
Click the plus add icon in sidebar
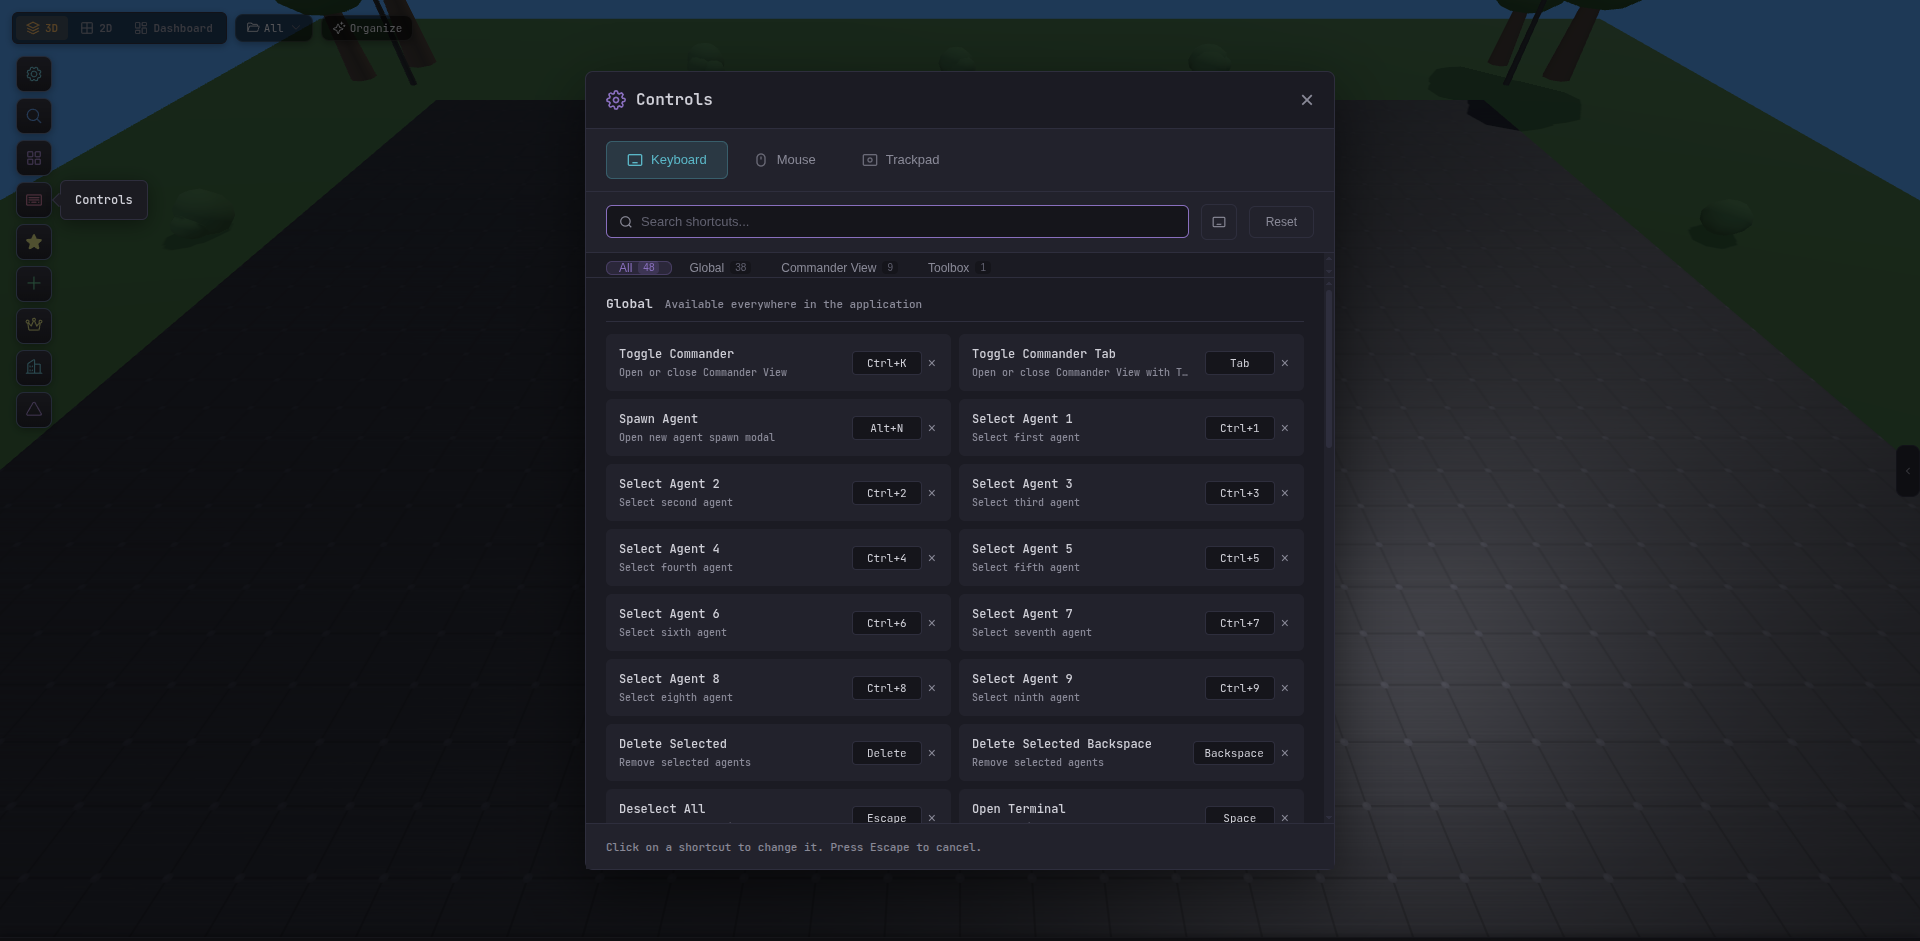pos(34,284)
